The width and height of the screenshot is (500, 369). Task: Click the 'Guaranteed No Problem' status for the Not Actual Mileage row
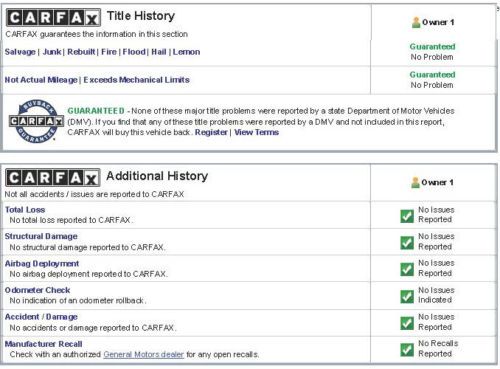click(x=432, y=80)
